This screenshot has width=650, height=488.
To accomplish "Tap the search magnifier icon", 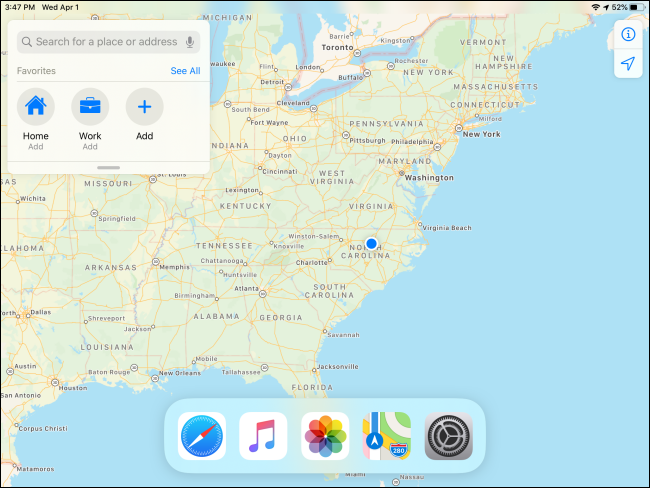I will (x=27, y=42).
